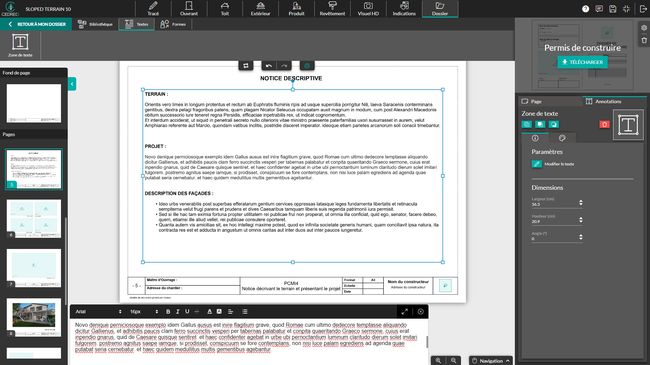Screen dimensions: 650x365
Task: Click the zoom out magnifier
Action: (454, 360)
